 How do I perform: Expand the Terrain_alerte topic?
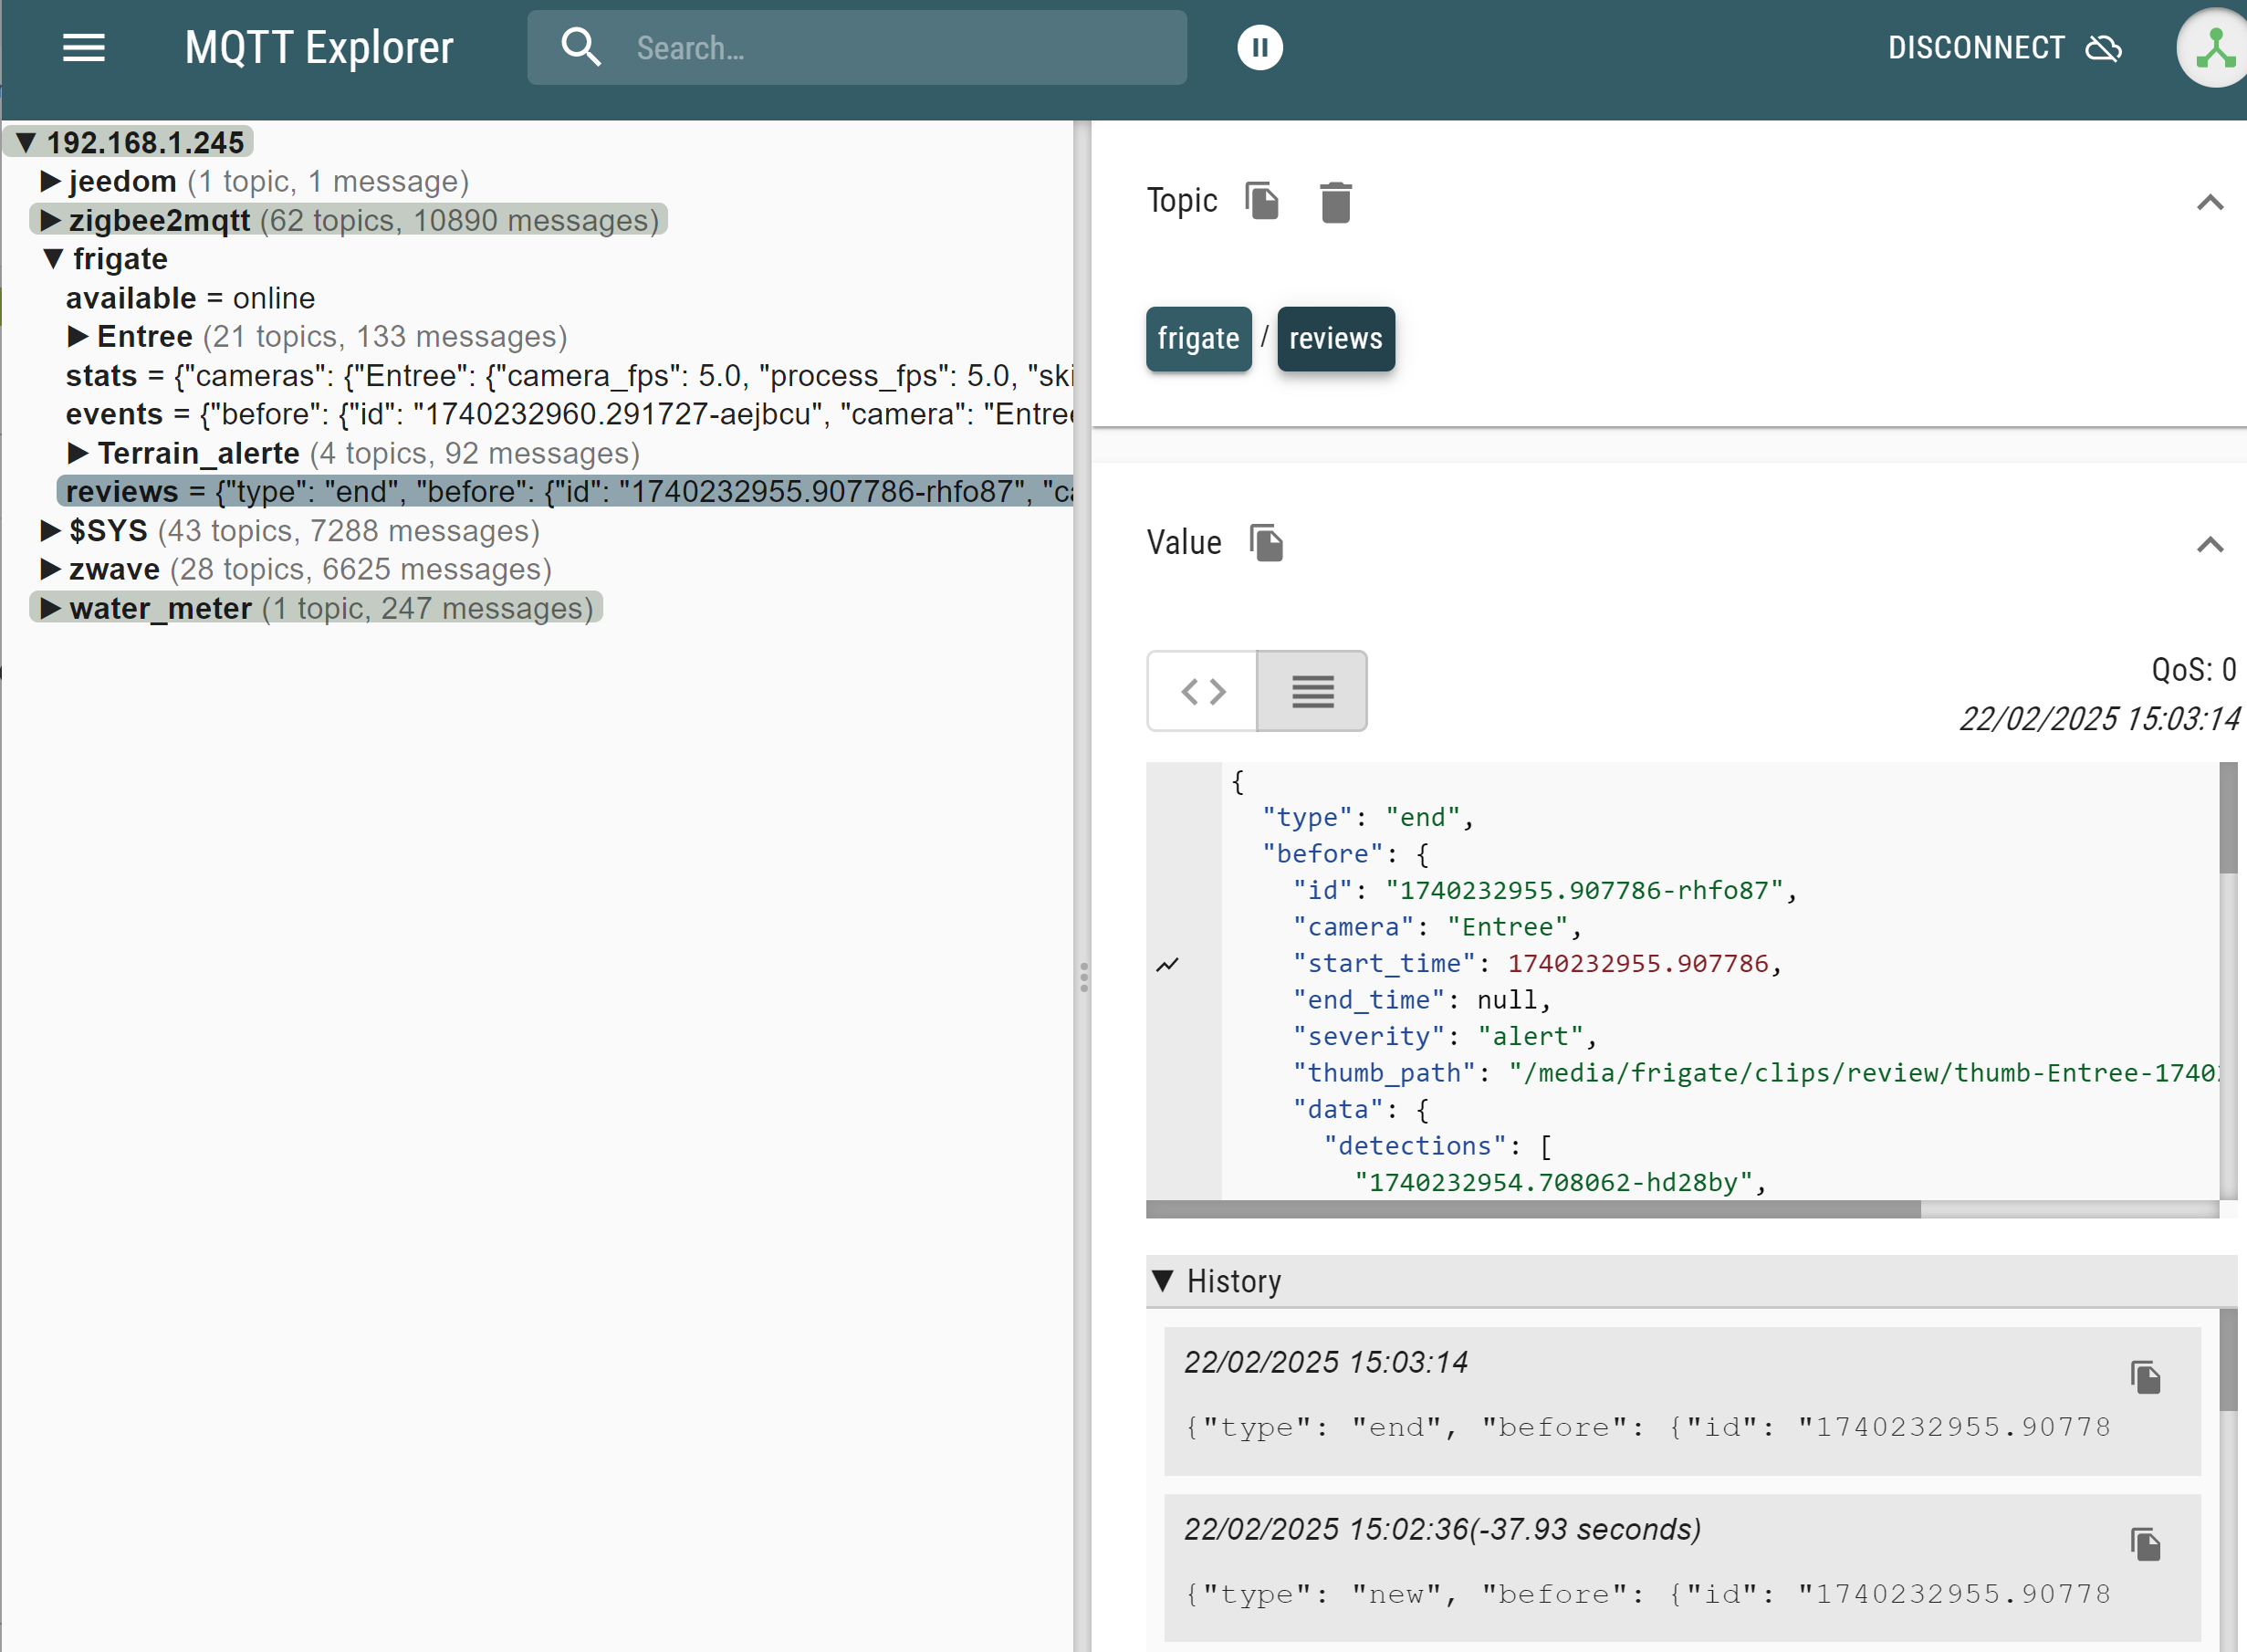point(78,453)
